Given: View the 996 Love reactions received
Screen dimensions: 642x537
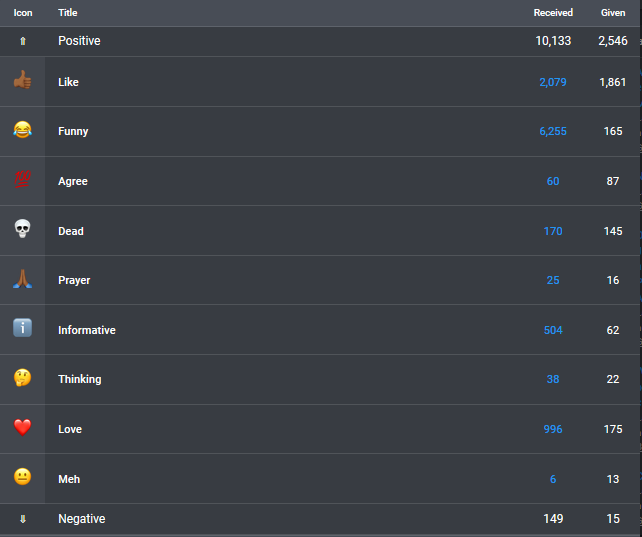Looking at the screenshot, I should point(553,429).
